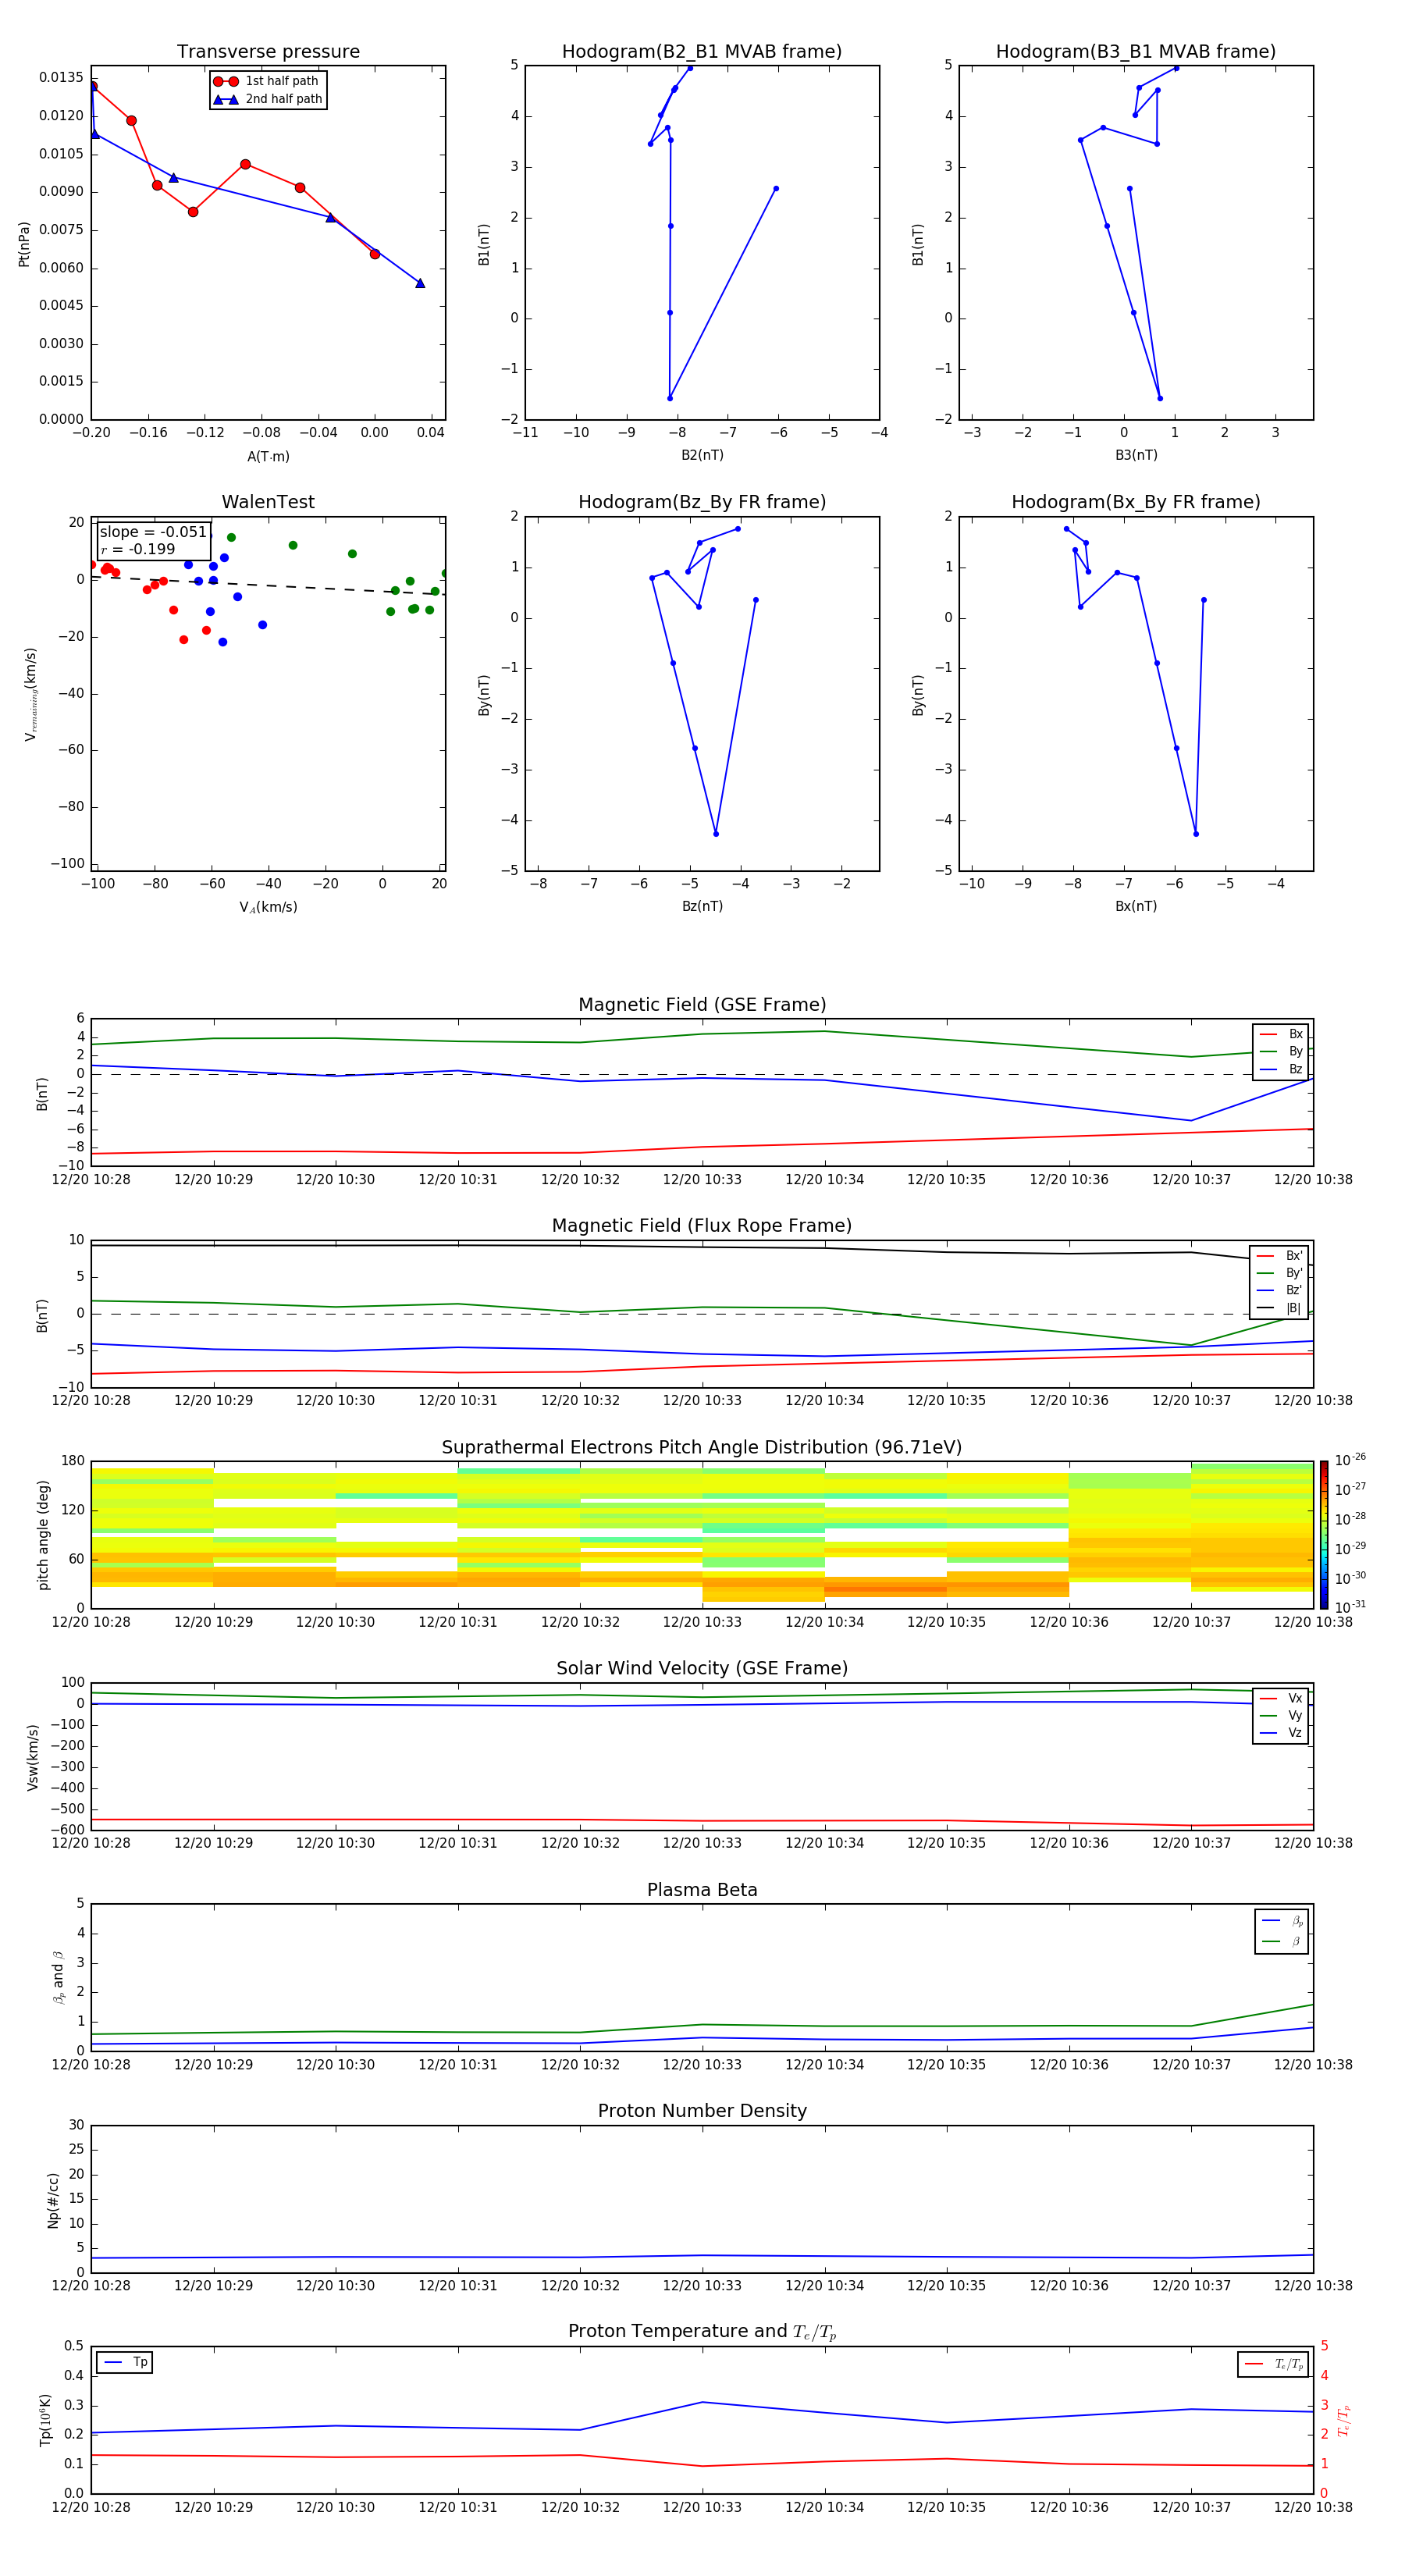Click the "pitch angle (deg)" y-axis label

pos(43,1535)
